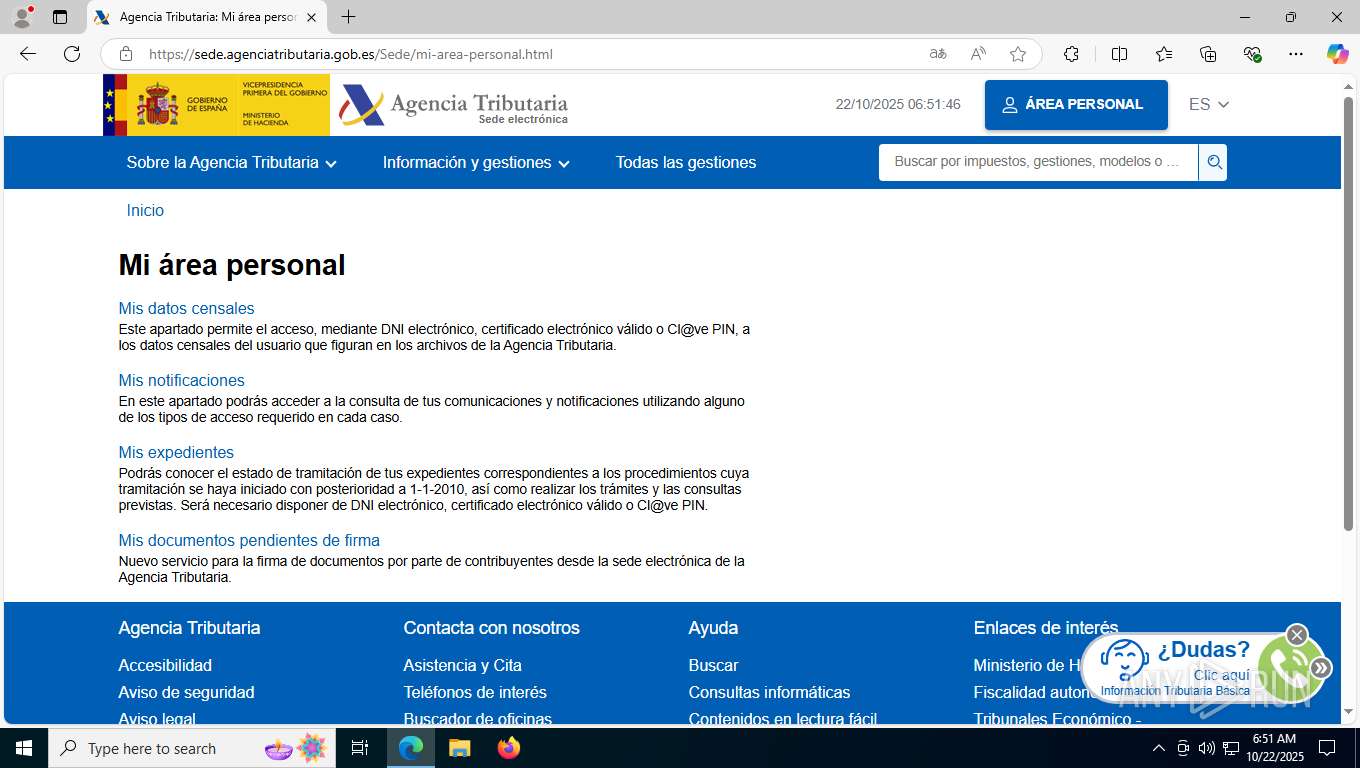
Task: Open the Windows Start menu
Action: click(24, 748)
